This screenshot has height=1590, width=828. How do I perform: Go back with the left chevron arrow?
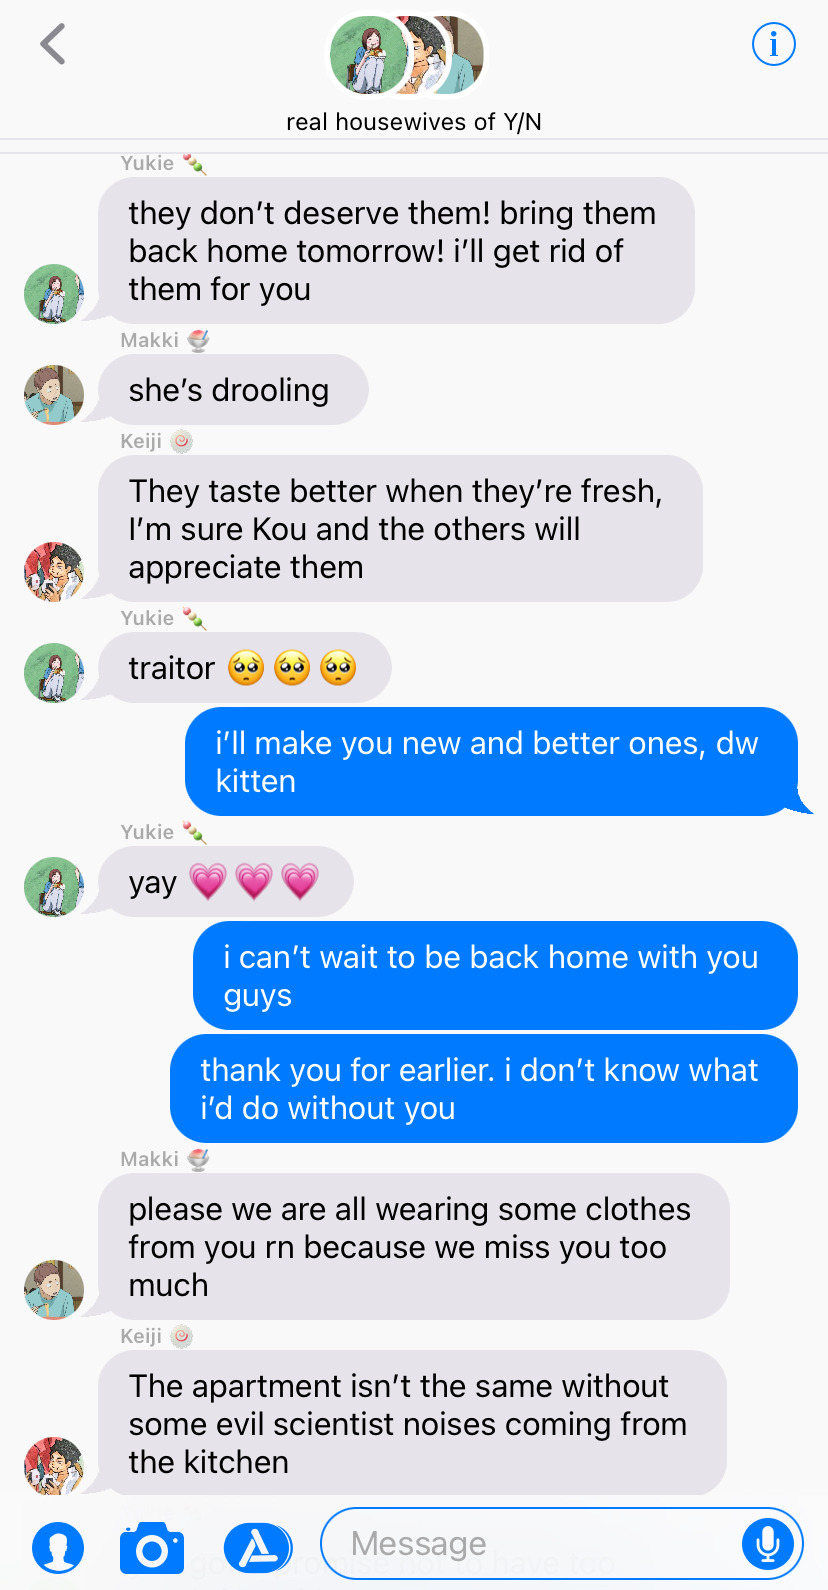[x=53, y=44]
